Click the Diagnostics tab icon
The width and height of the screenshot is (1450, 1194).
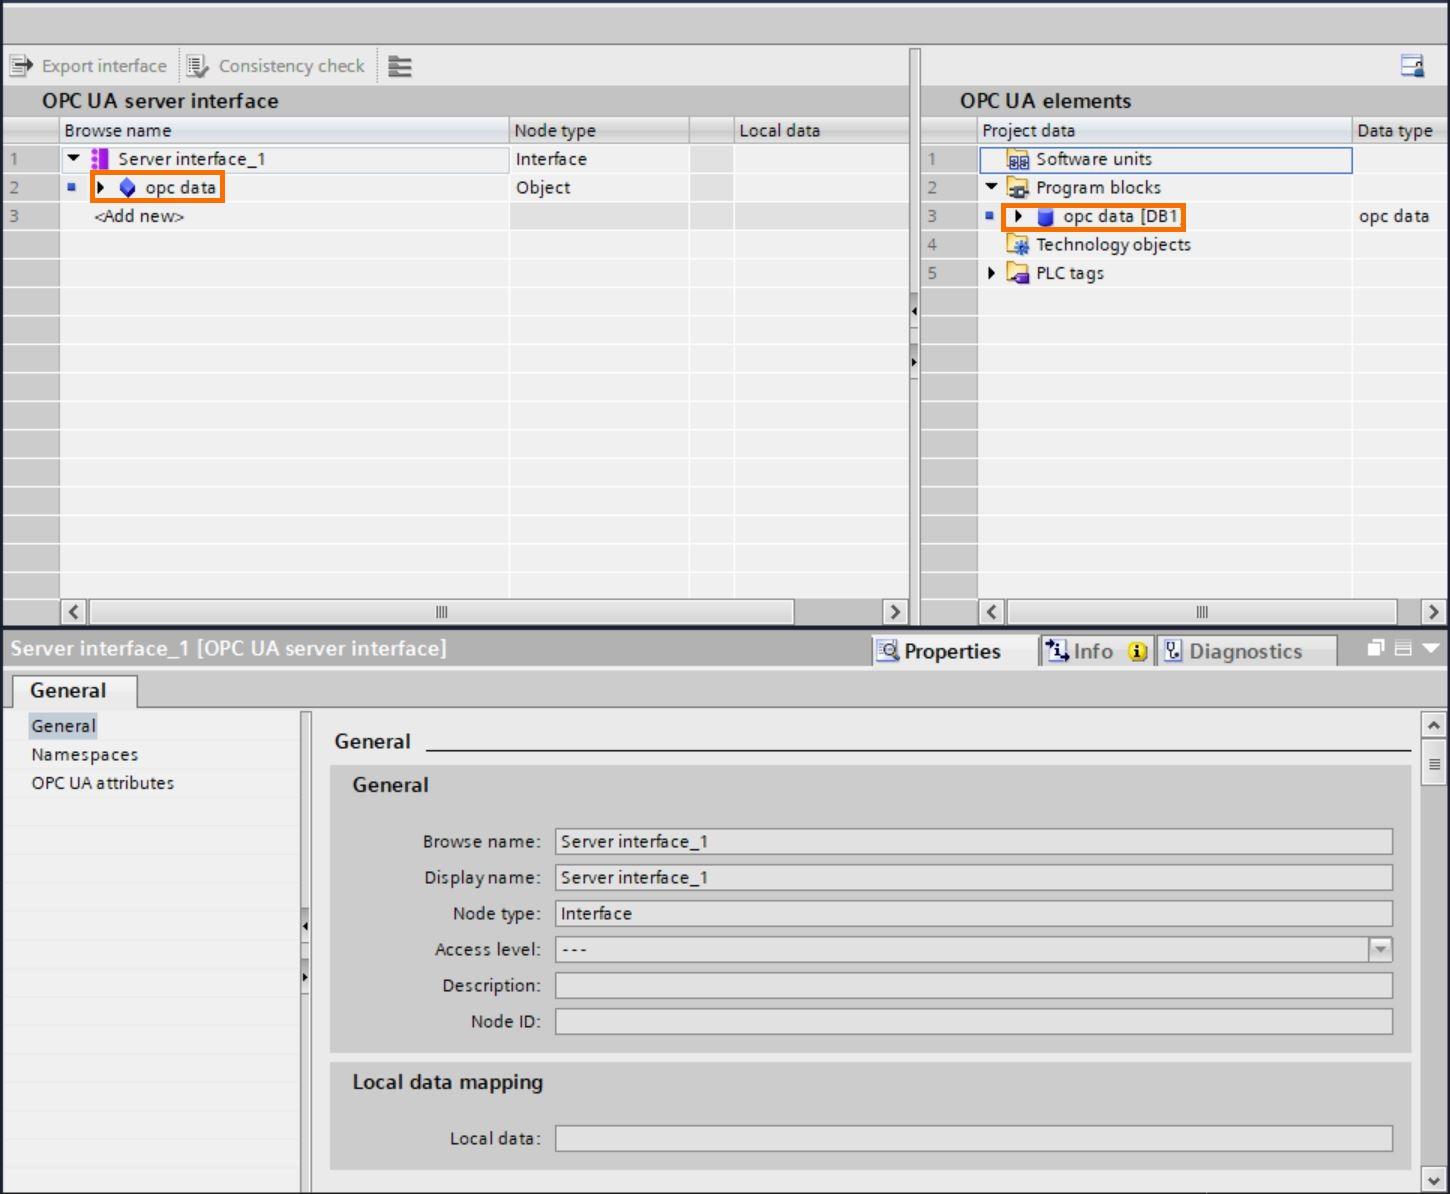(x=1173, y=651)
